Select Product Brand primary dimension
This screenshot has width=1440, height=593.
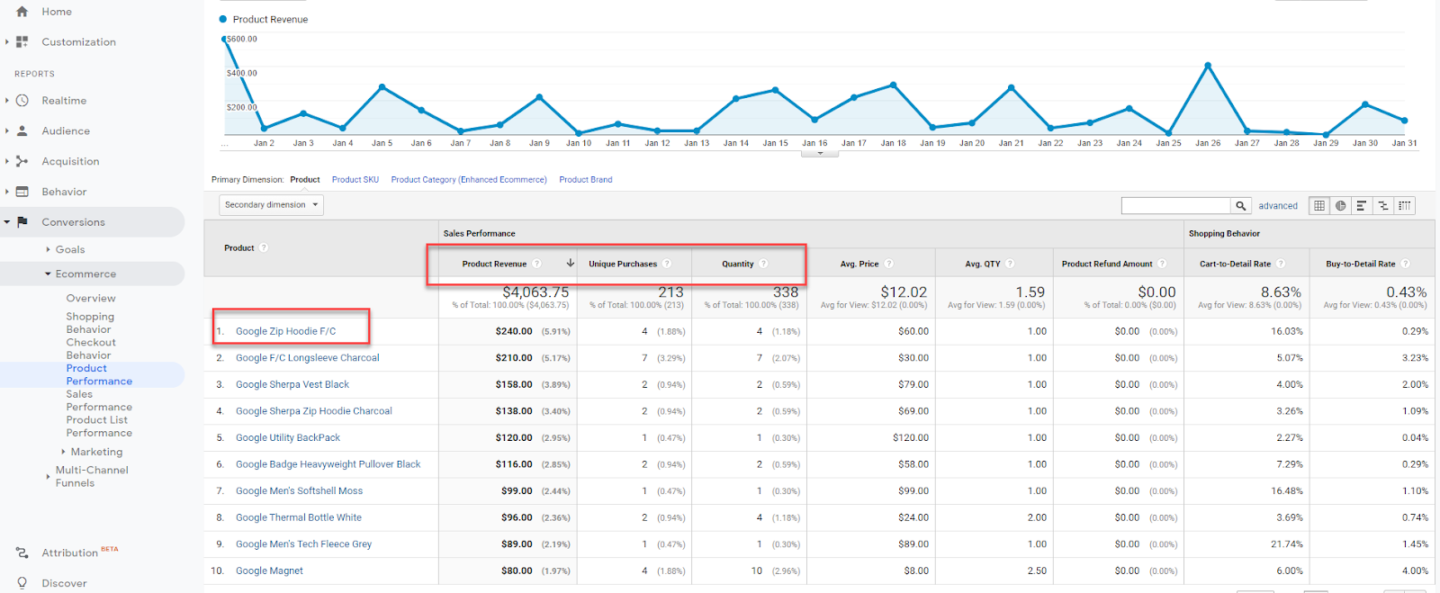(585, 180)
